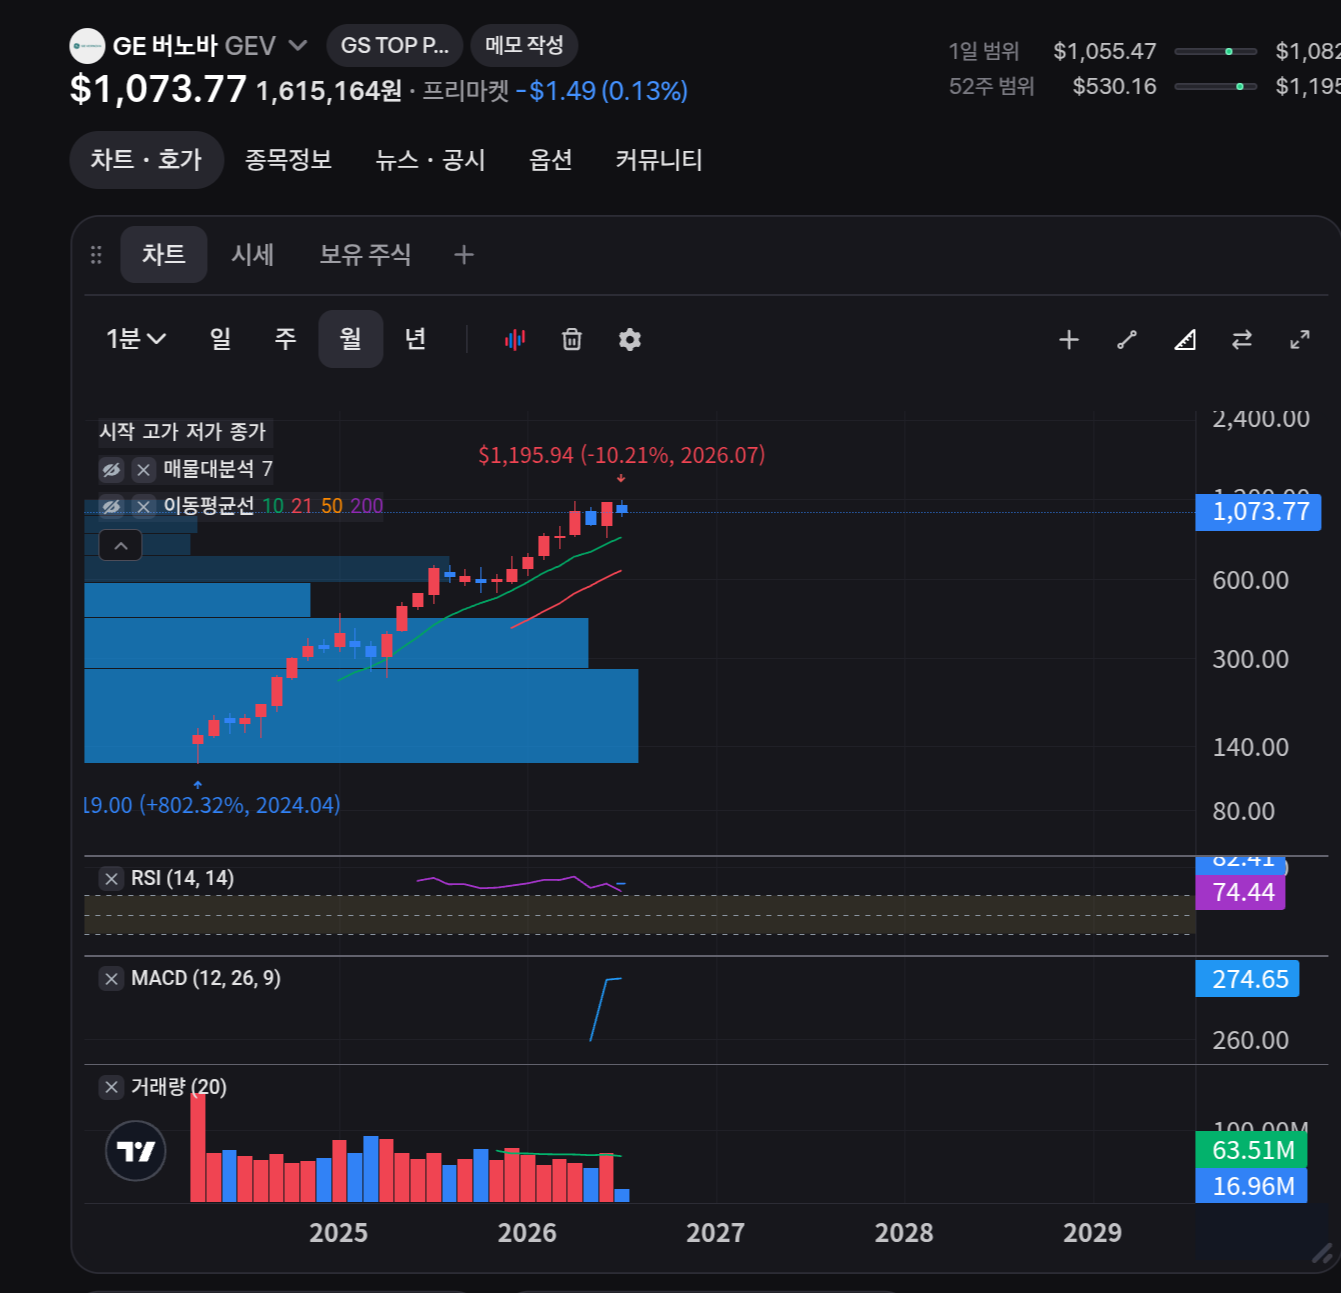1341x1293 pixels.
Task: Select the trend line drawing tool
Action: (x=1127, y=340)
